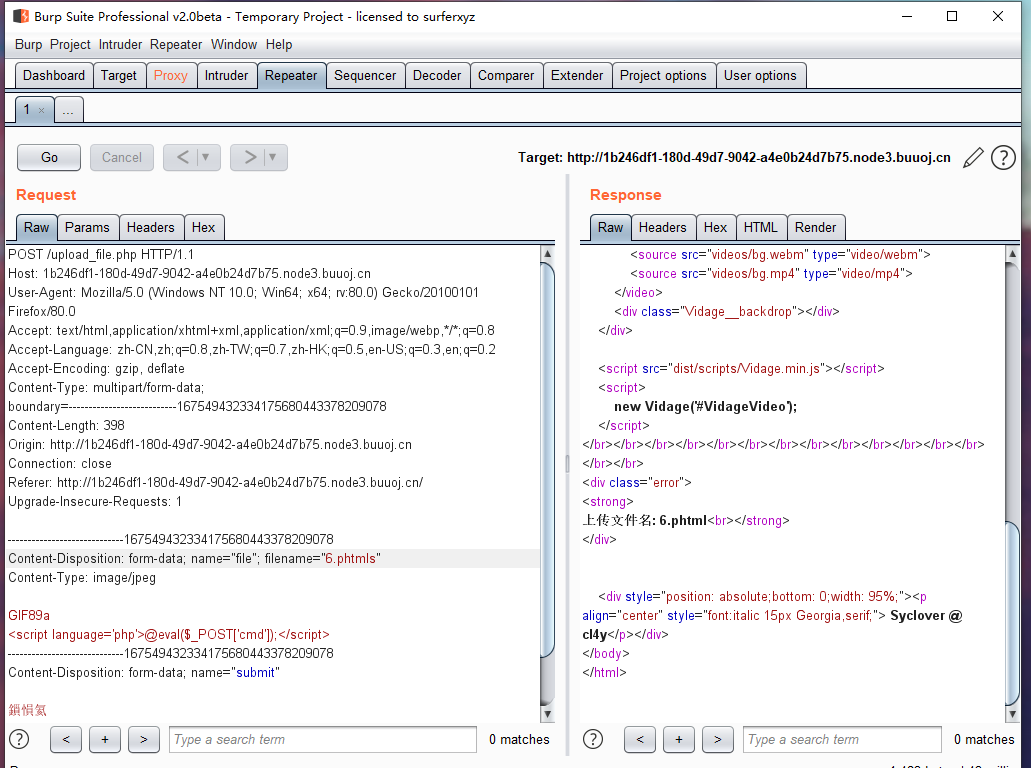
Task: Select Request Raw tab
Action: (36, 228)
